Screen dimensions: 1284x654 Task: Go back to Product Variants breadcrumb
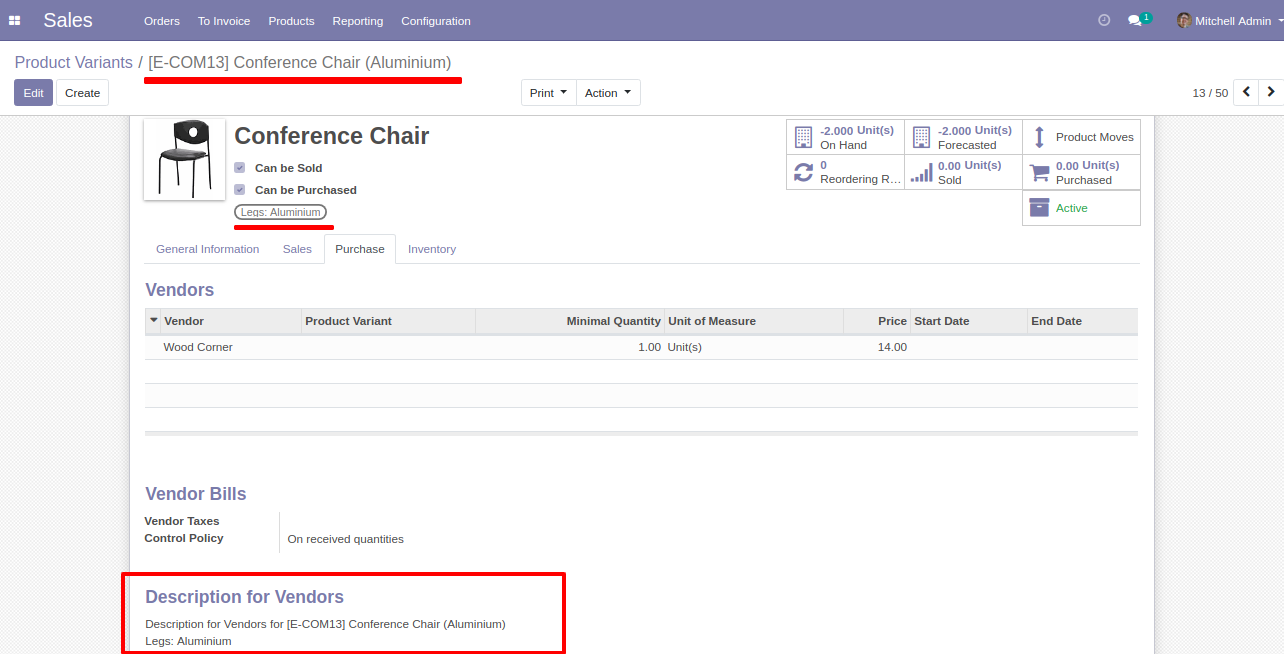tap(73, 62)
